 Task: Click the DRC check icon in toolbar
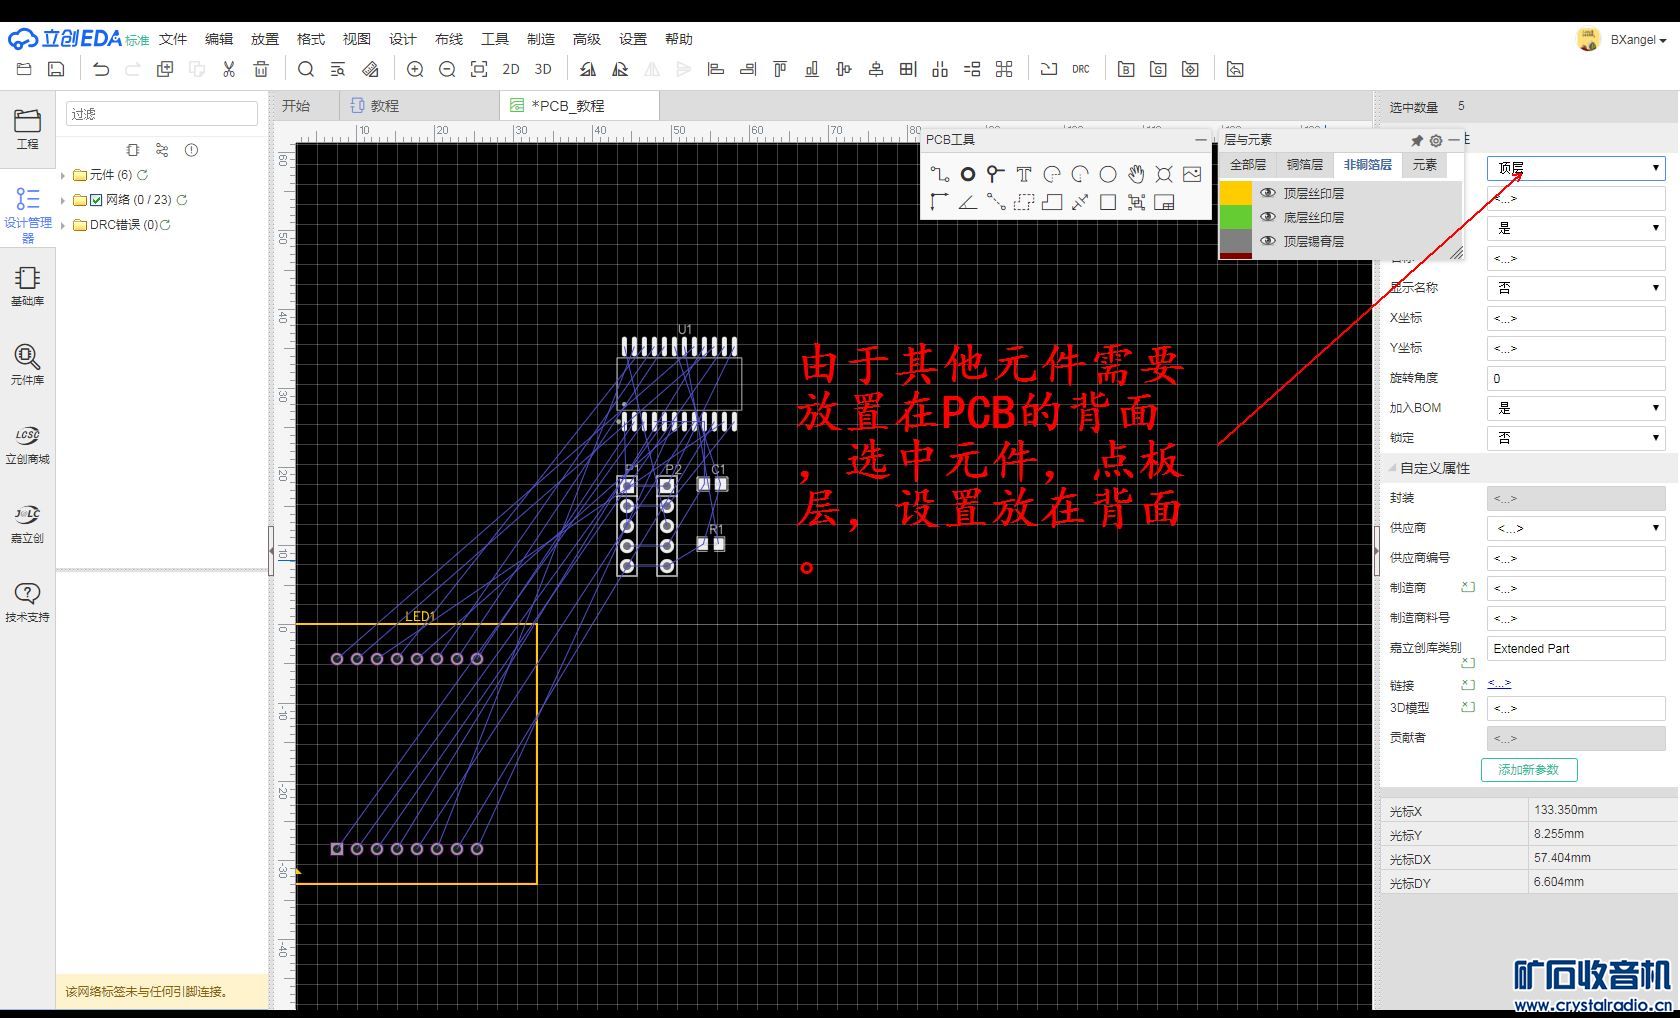[x=1081, y=69]
